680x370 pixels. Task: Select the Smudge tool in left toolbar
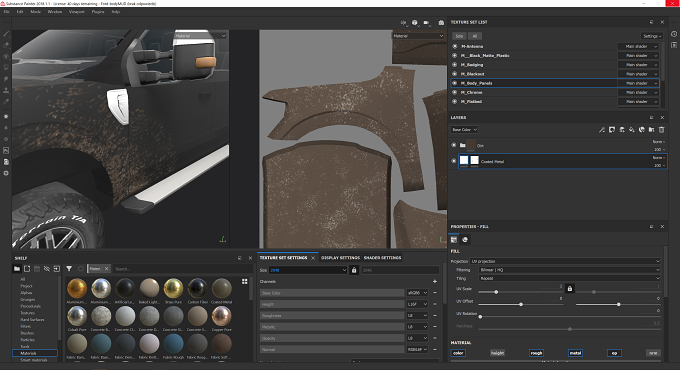6,79
